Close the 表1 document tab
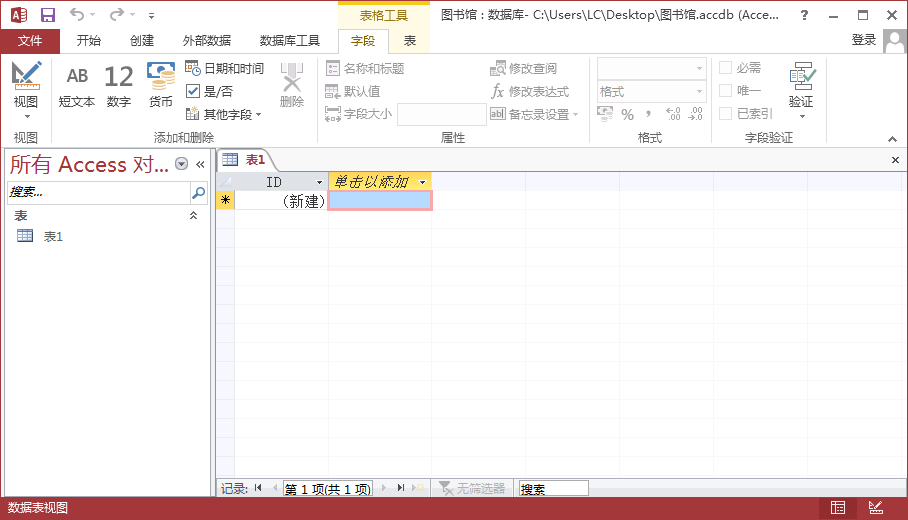 click(895, 160)
